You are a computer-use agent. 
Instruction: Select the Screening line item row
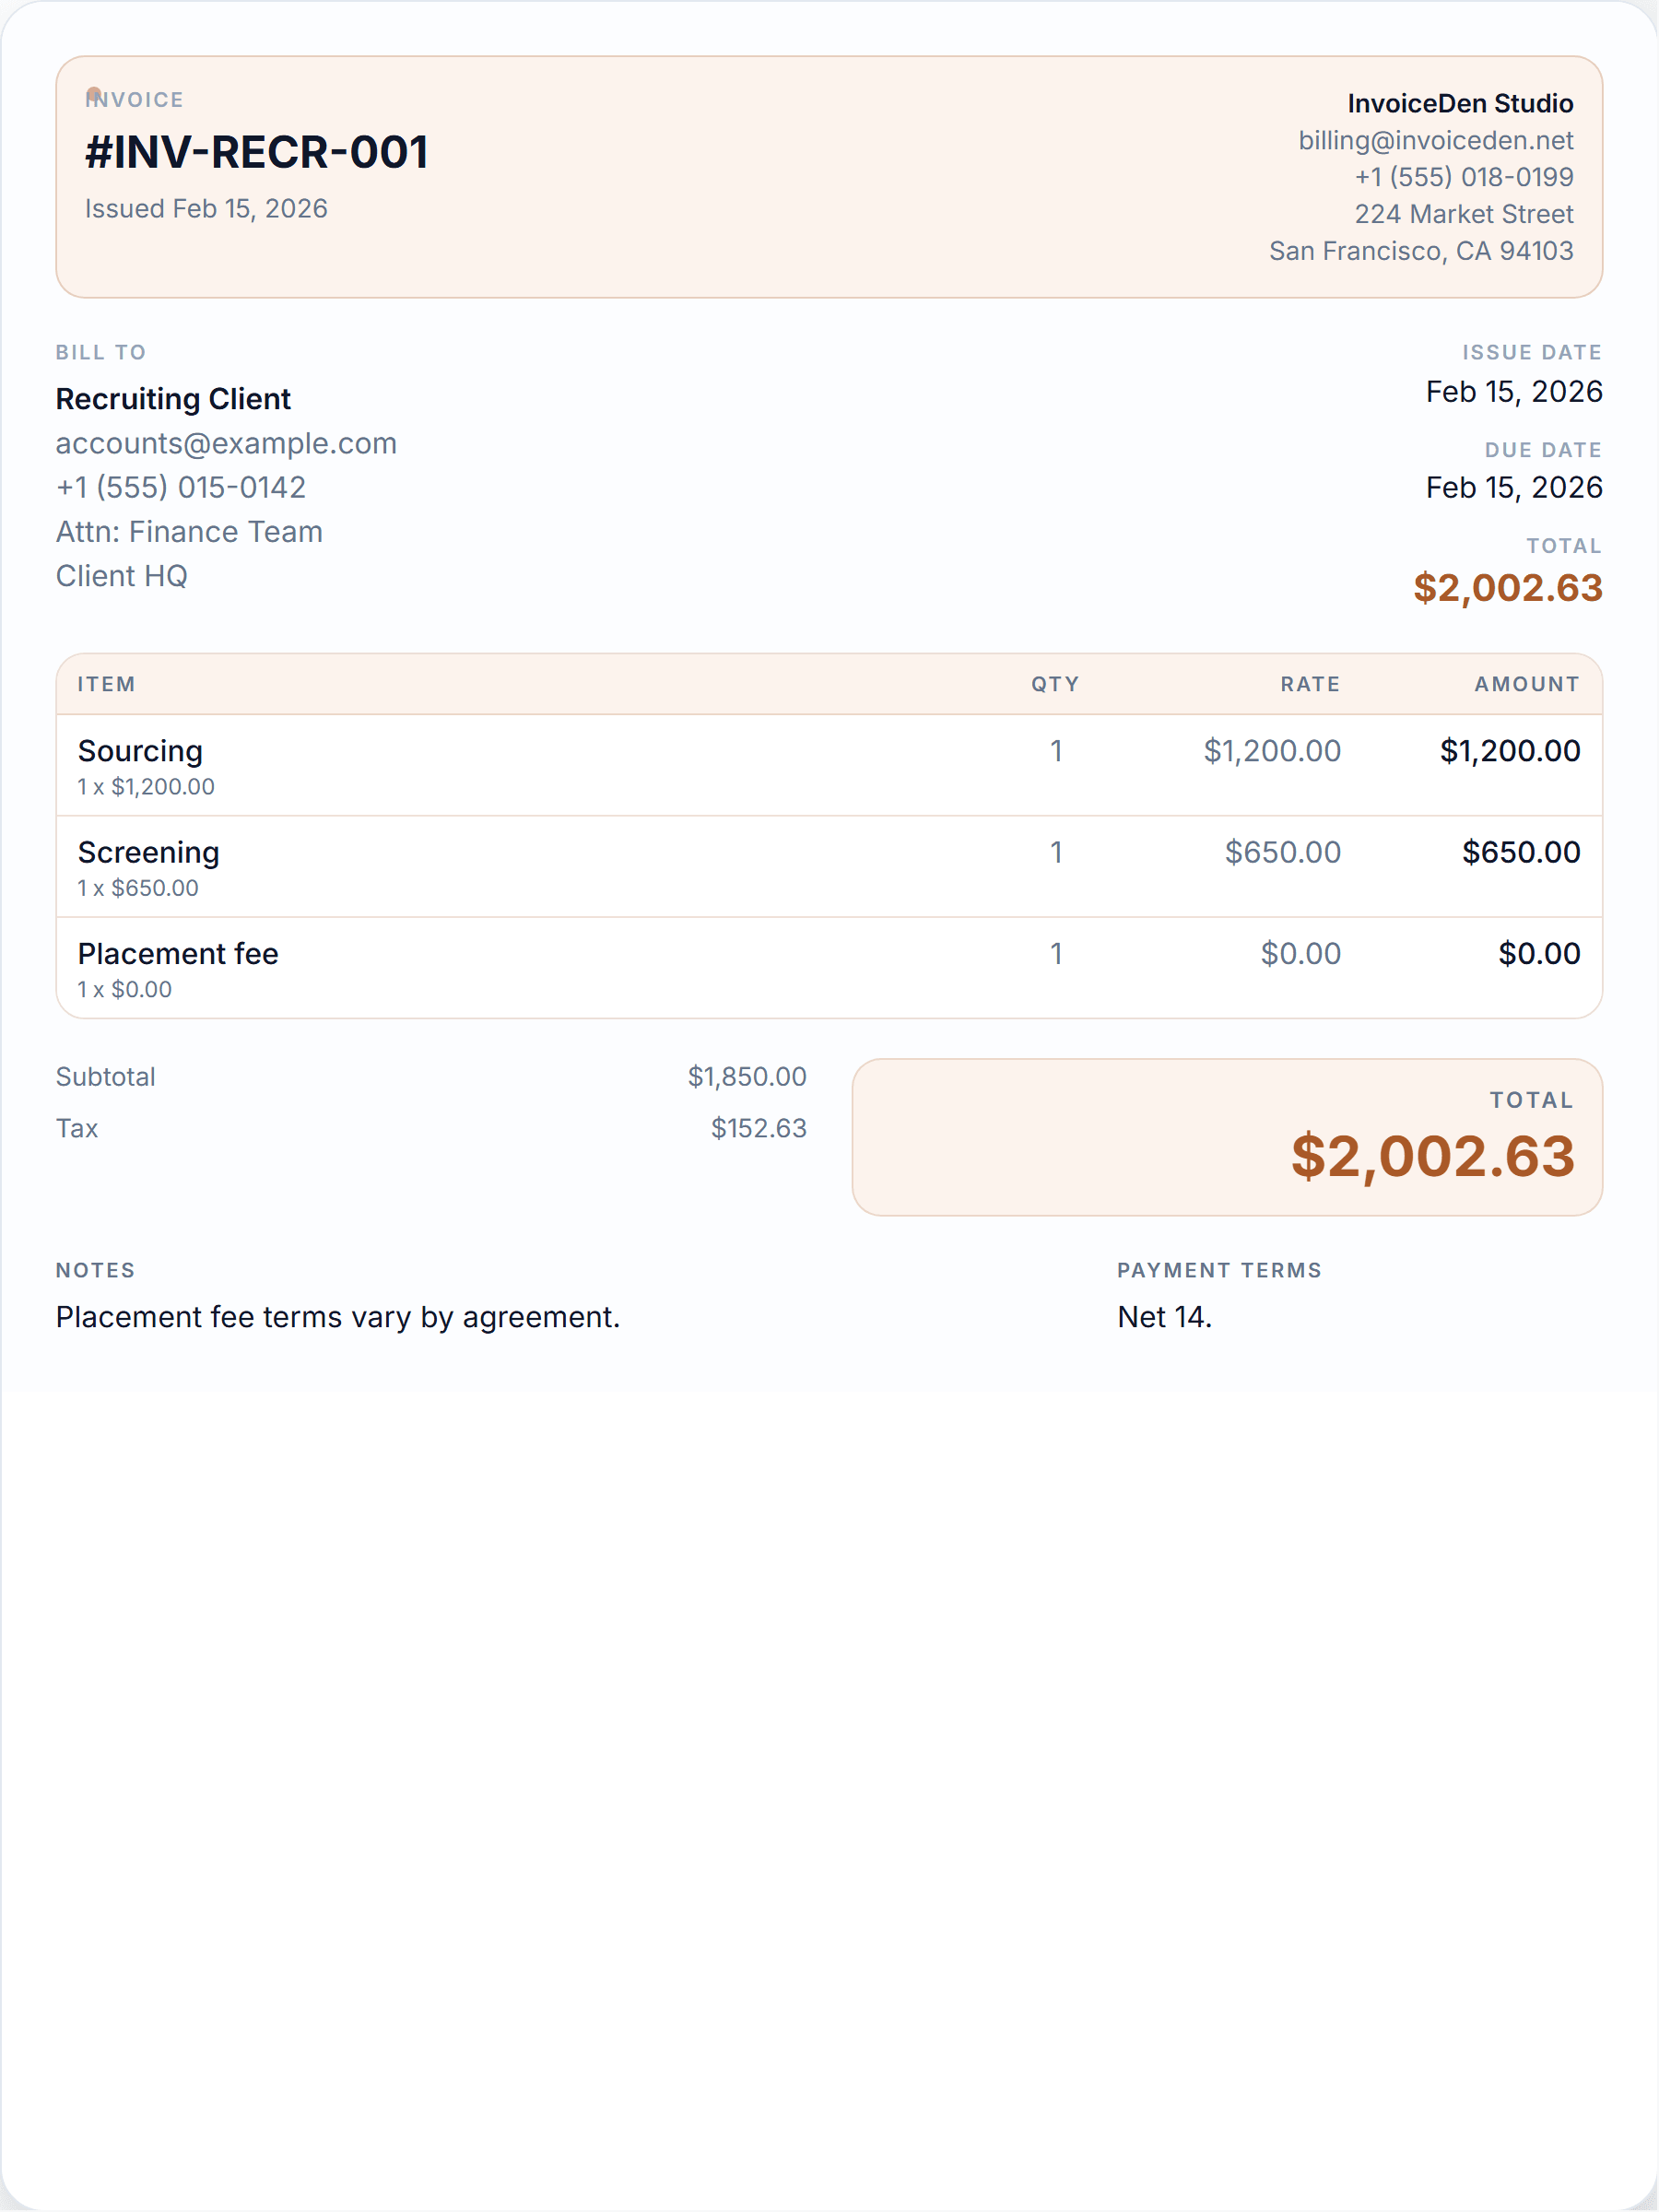point(829,867)
